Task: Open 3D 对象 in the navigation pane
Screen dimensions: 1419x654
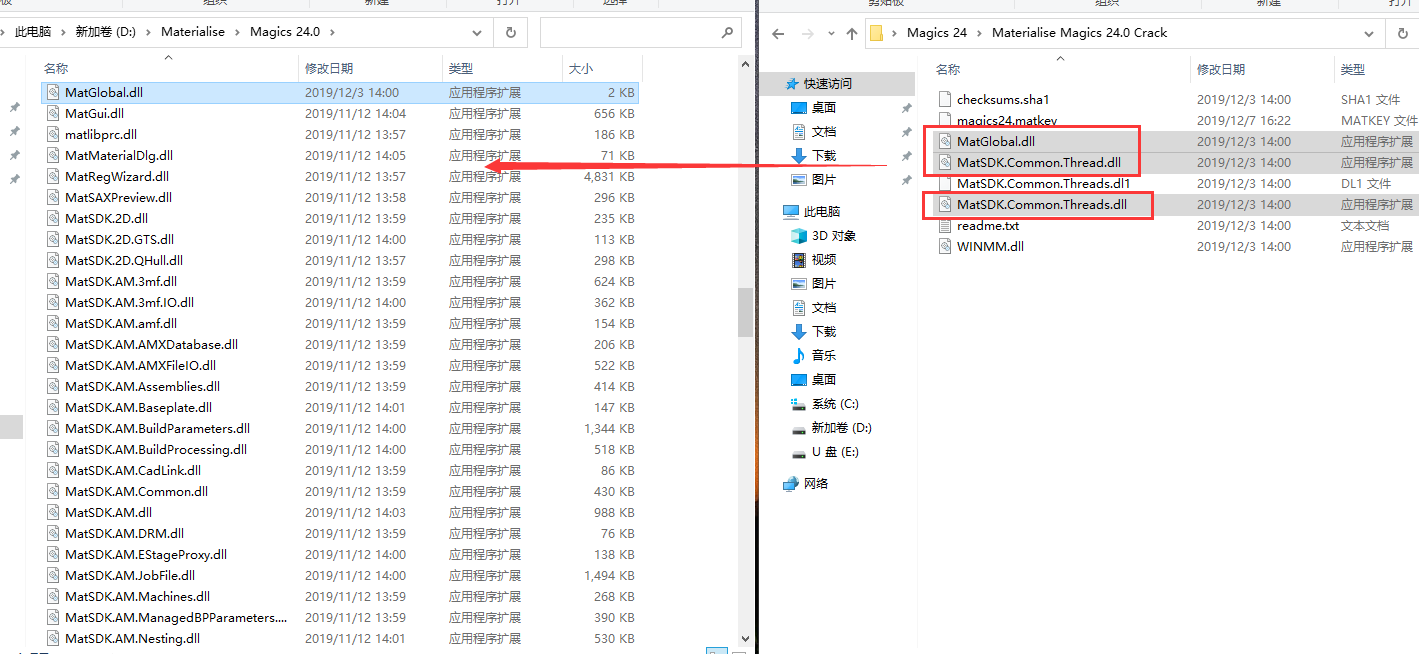Action: [x=833, y=236]
